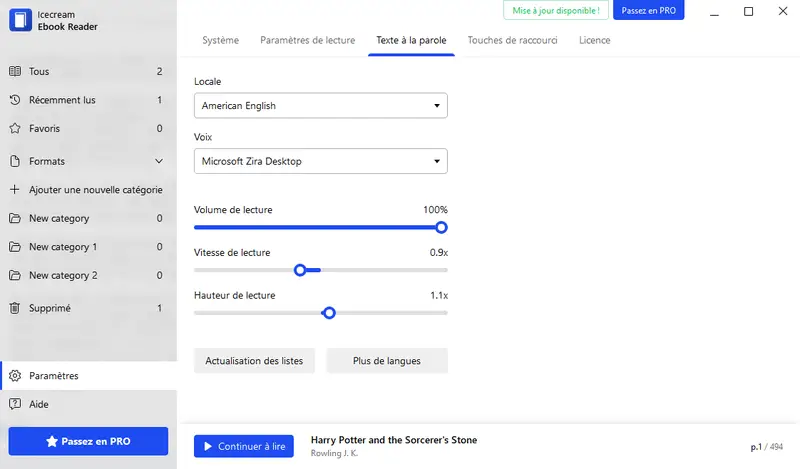Open the Voix Microsoft Zira Desktop dropdown
The image size is (800, 469).
320,161
